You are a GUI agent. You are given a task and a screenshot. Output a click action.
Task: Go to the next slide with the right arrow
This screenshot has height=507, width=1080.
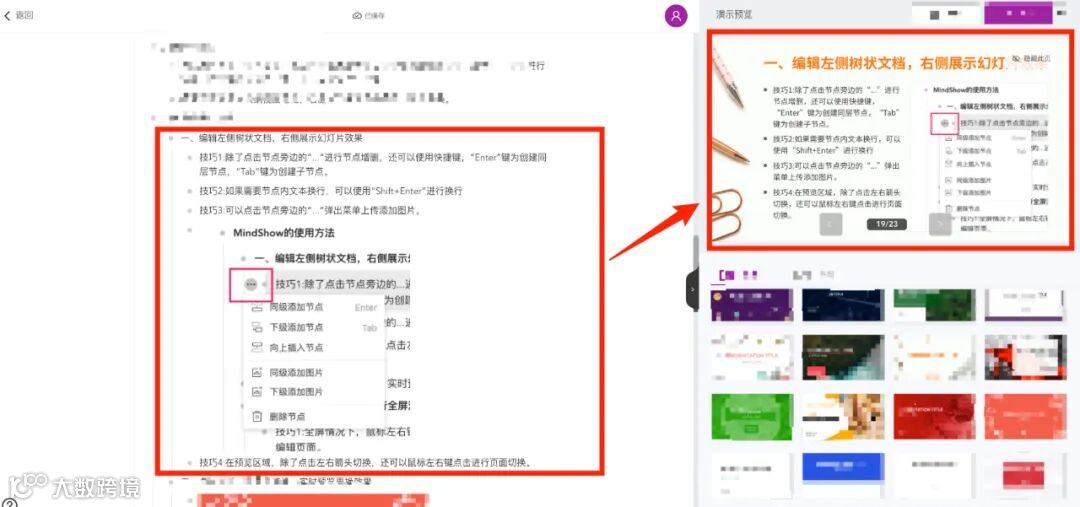940,224
